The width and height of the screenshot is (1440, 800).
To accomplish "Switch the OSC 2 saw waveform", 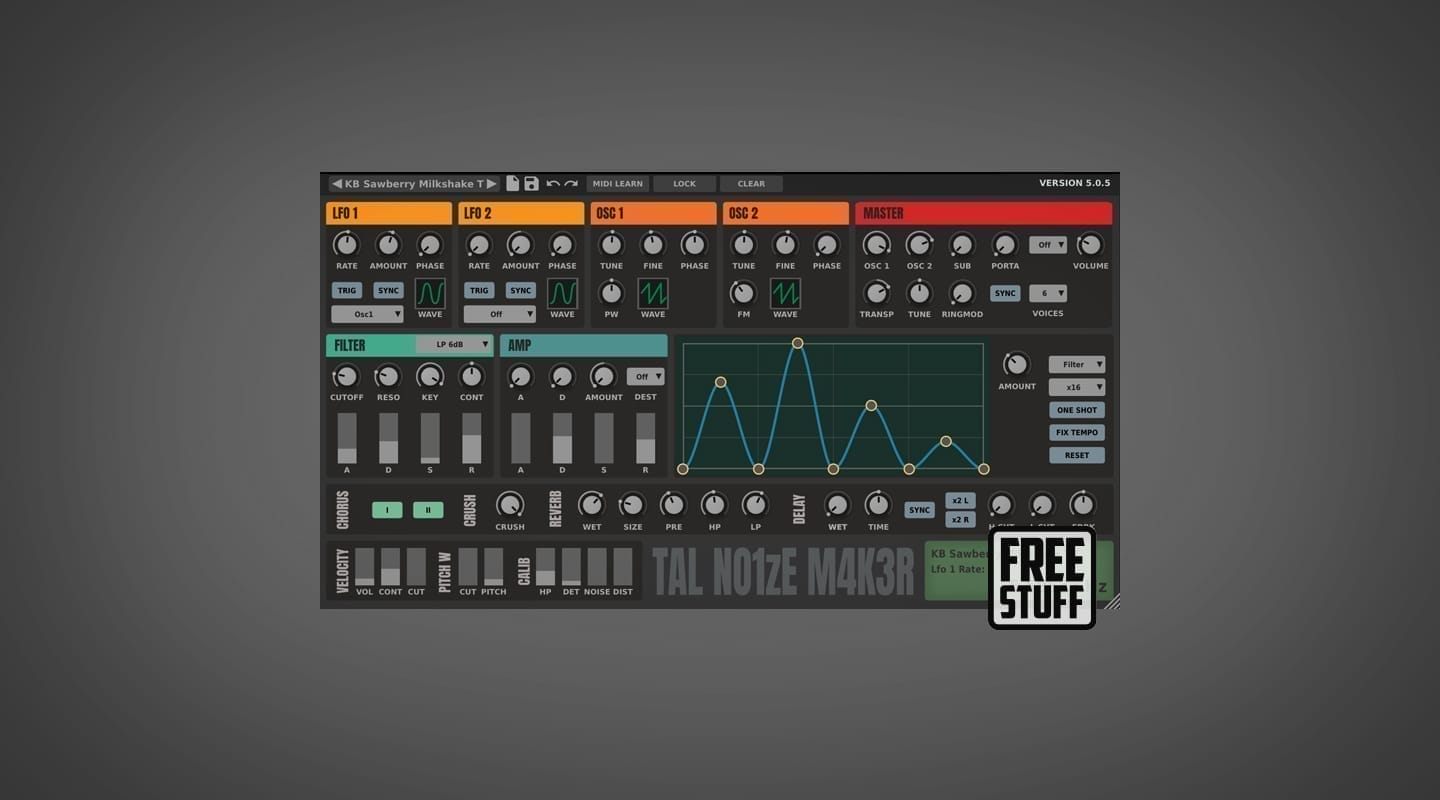I will (785, 294).
